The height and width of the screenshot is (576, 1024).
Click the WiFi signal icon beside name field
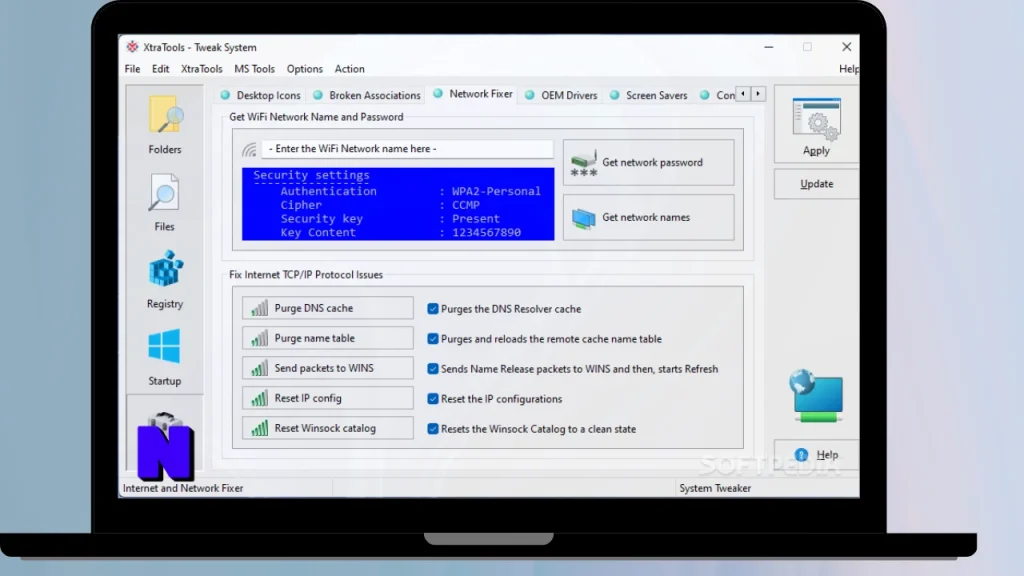tap(249, 150)
